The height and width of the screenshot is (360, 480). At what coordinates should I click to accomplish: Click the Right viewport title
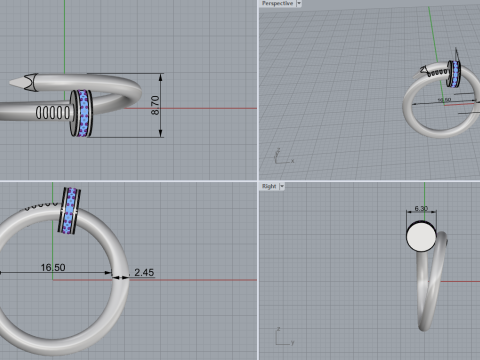tap(269, 186)
